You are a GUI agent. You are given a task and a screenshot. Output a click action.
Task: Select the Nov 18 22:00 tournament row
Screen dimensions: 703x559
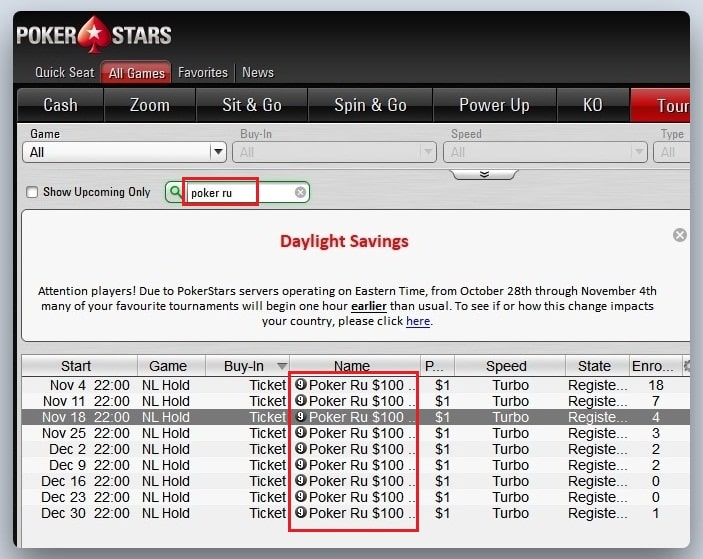tap(356, 417)
